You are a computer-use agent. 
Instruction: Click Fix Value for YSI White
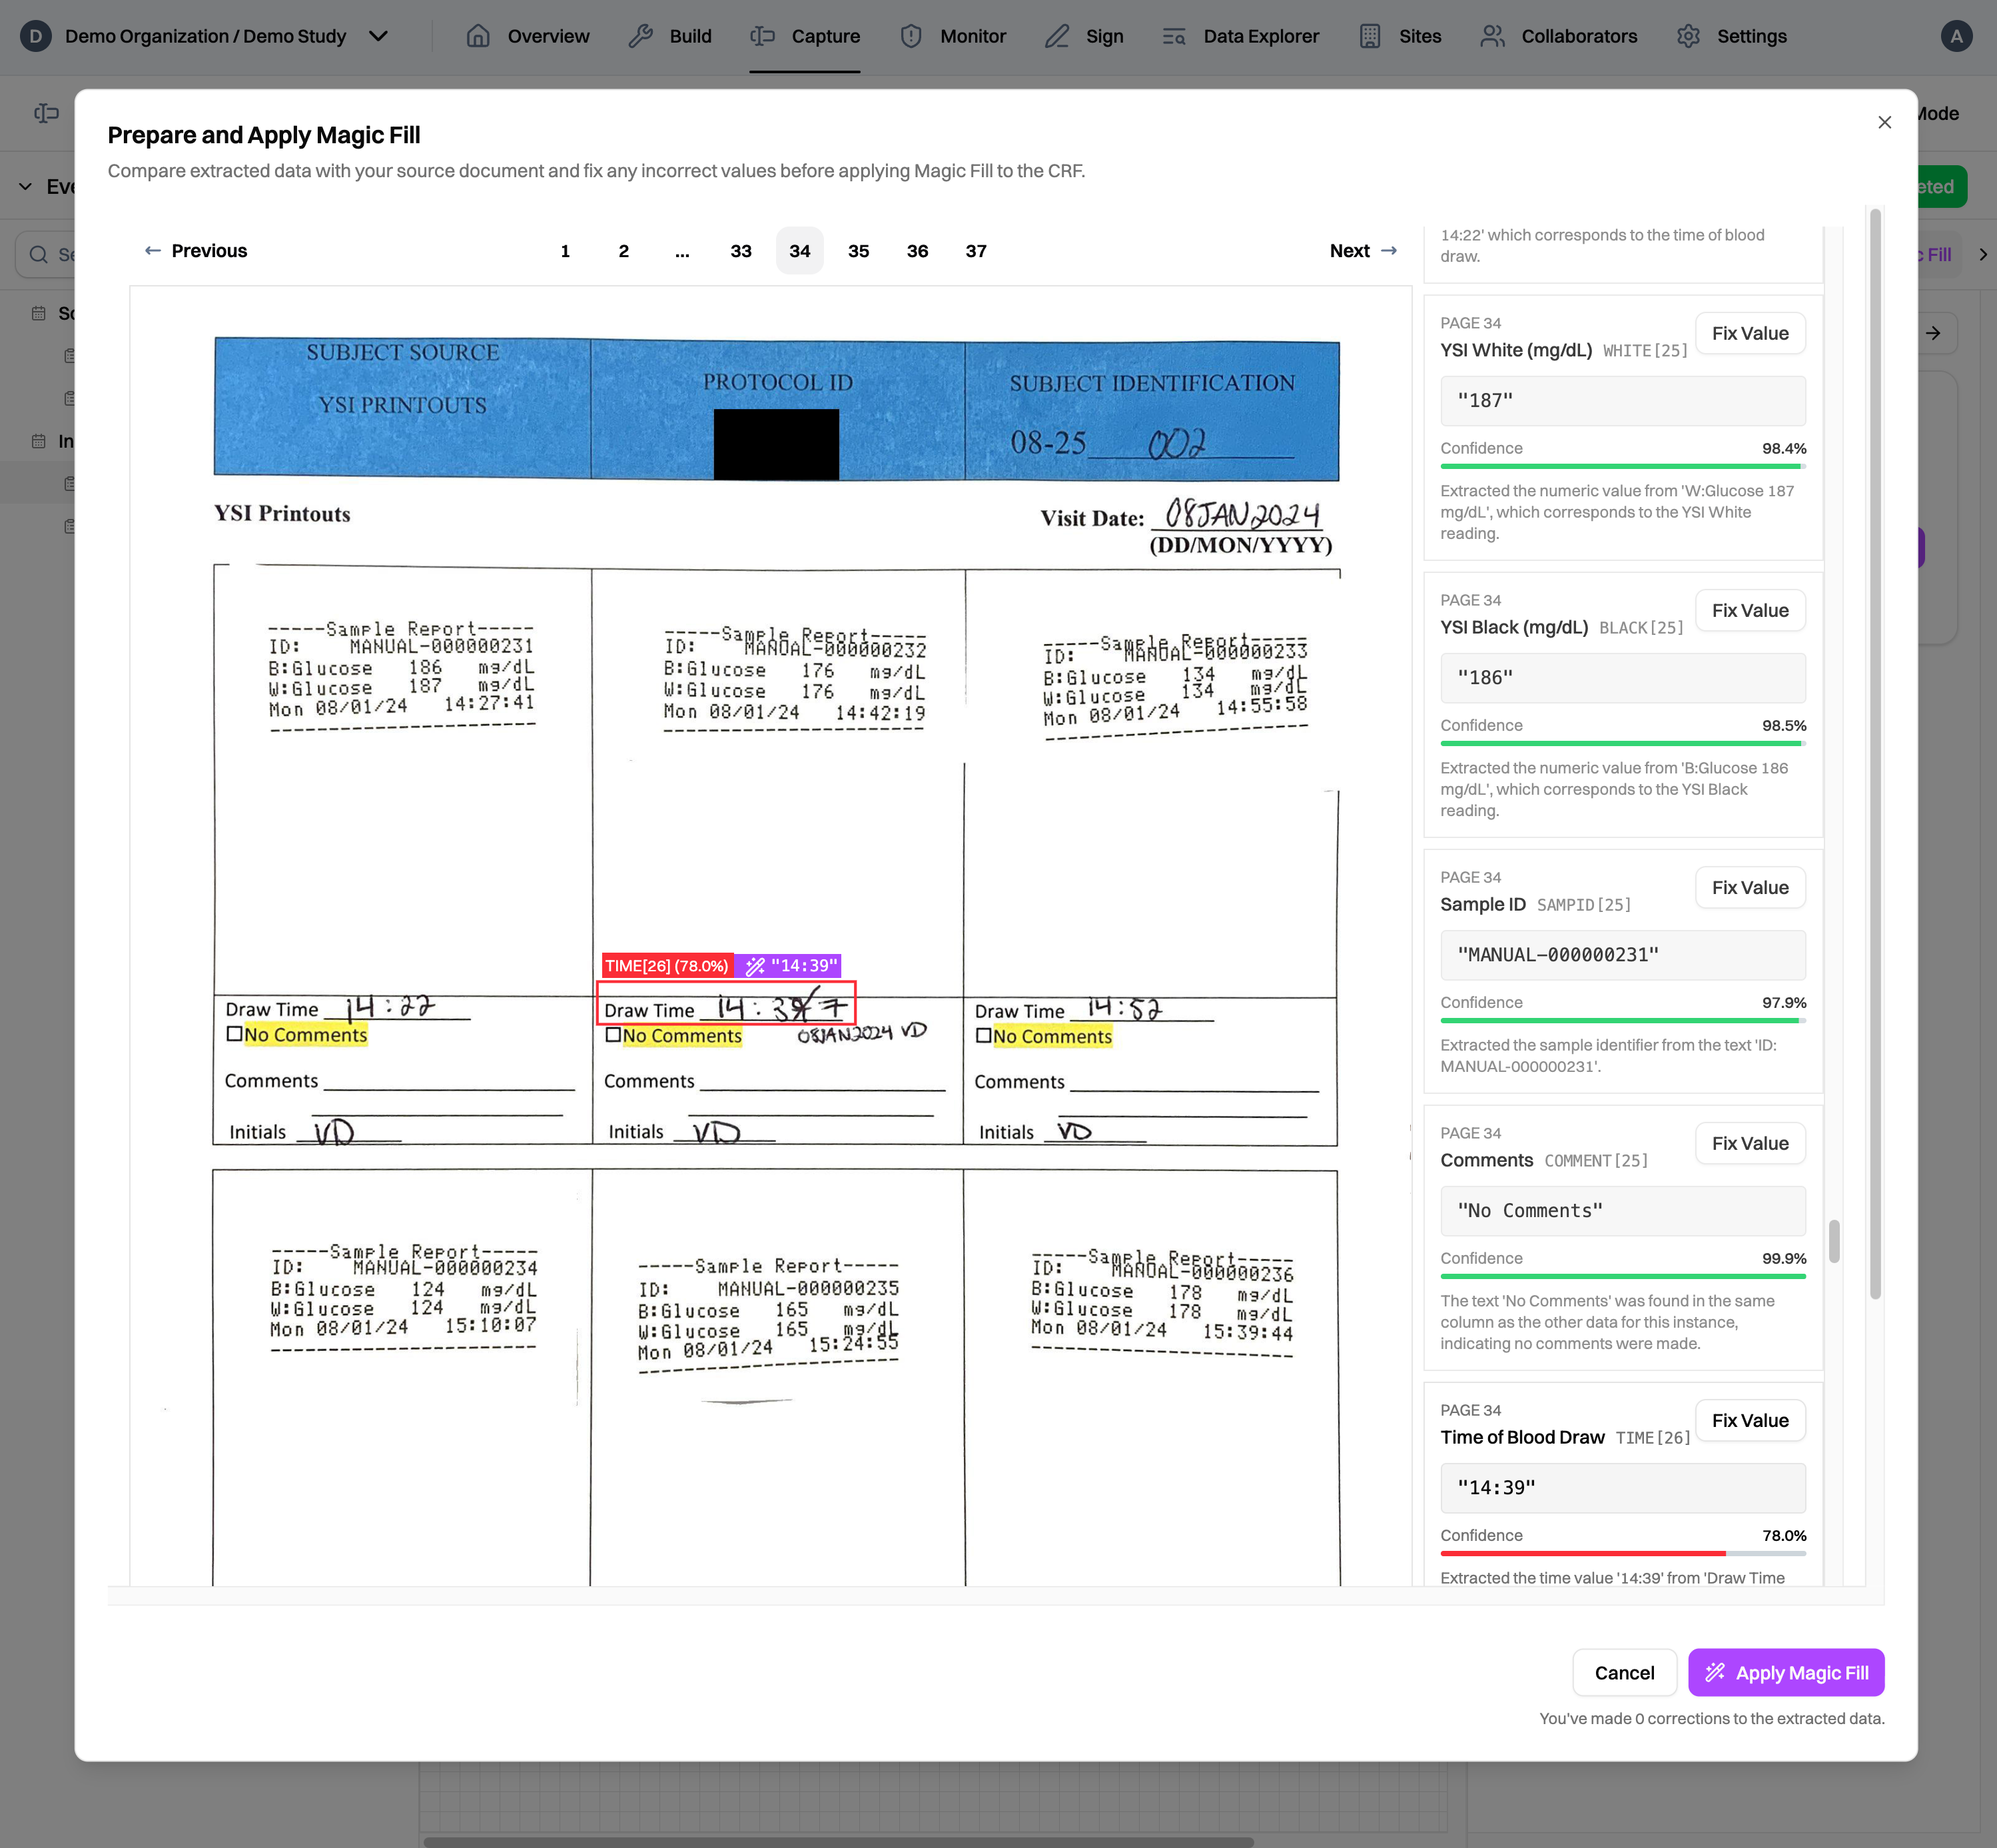coord(1749,333)
